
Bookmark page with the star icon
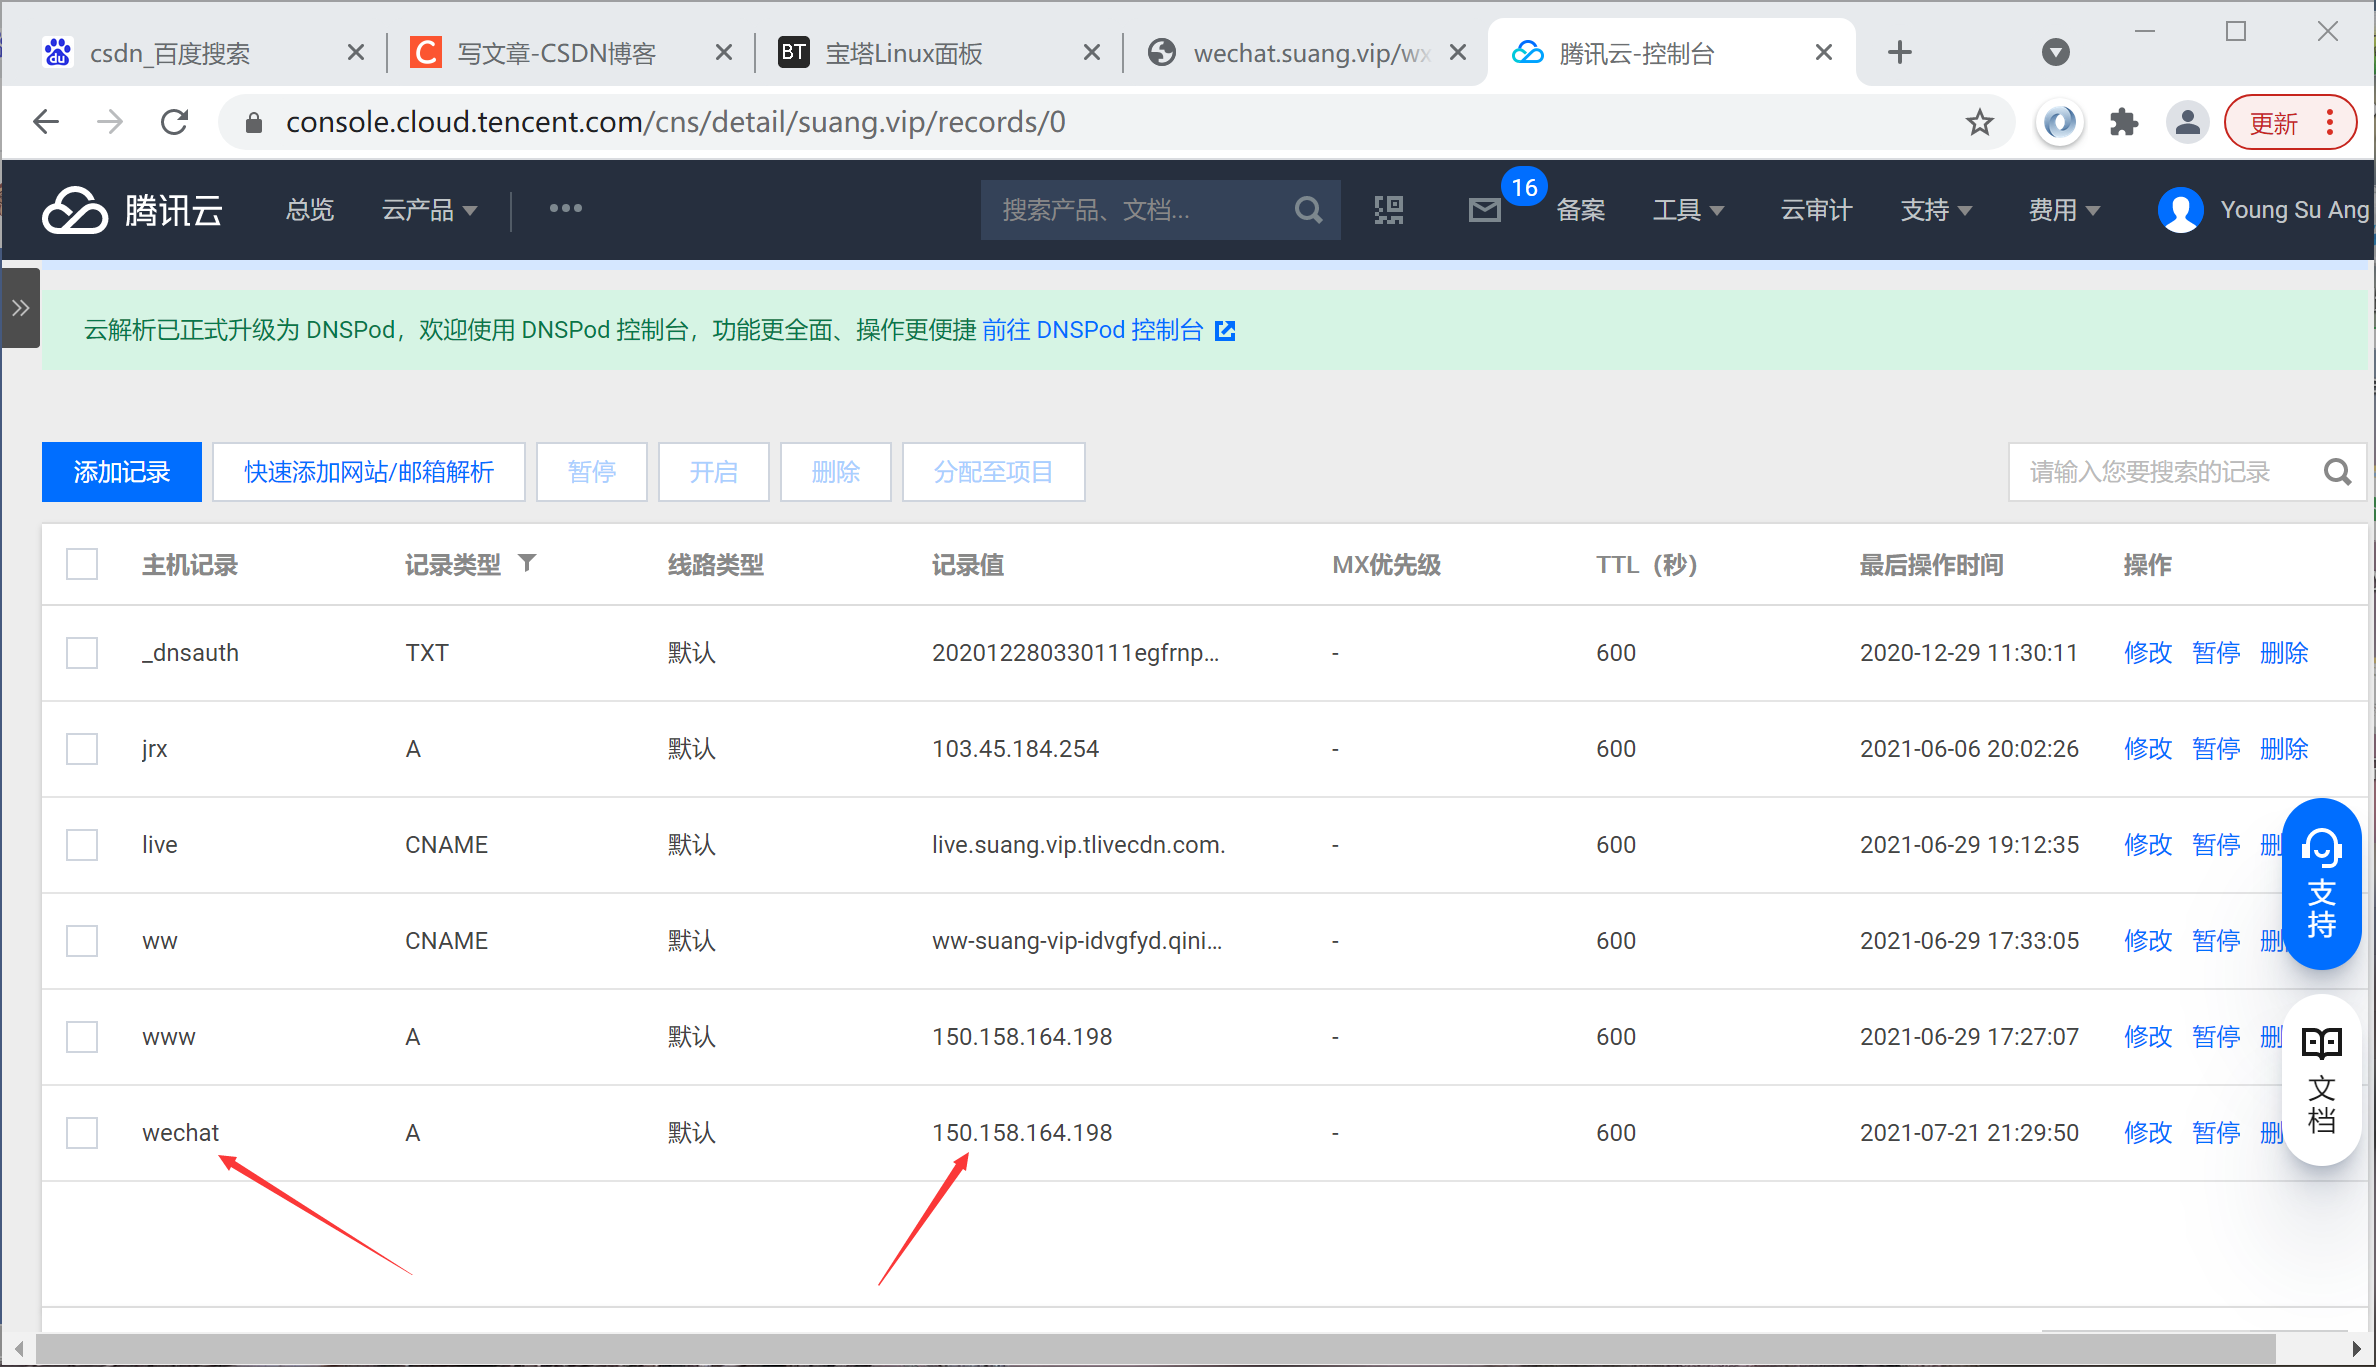(1979, 123)
